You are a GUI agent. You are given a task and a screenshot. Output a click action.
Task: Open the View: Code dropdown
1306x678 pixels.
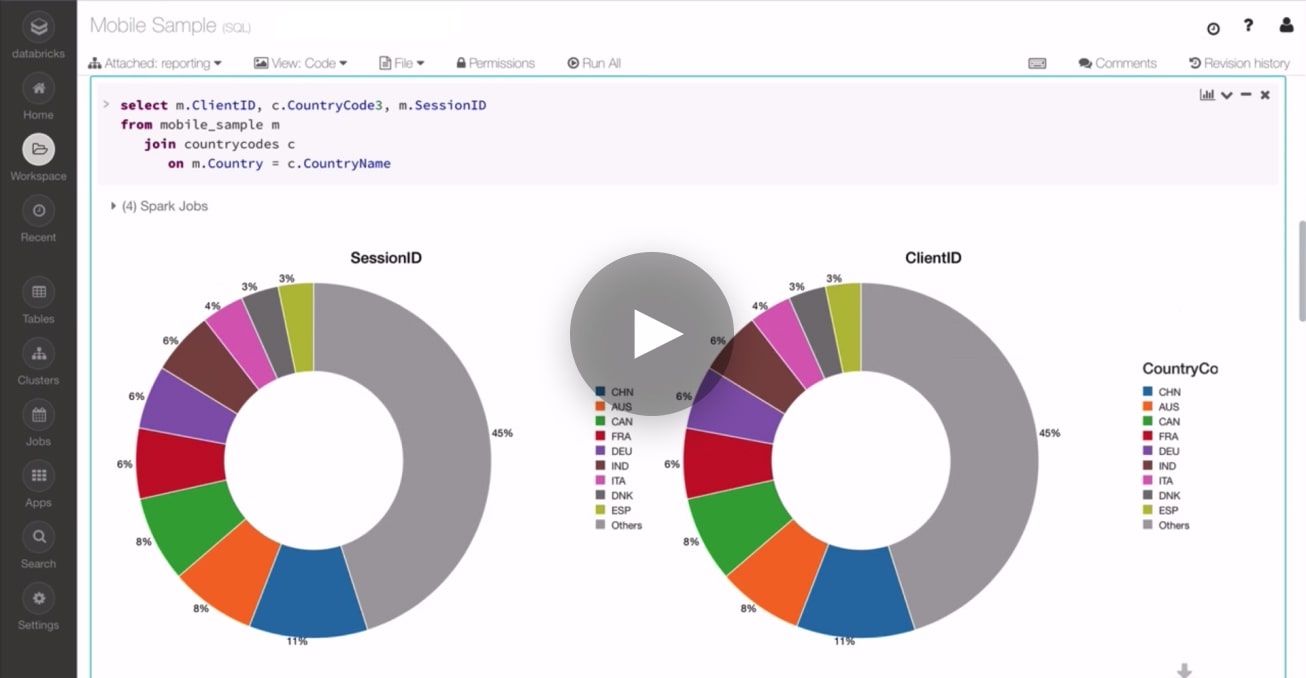[300, 63]
